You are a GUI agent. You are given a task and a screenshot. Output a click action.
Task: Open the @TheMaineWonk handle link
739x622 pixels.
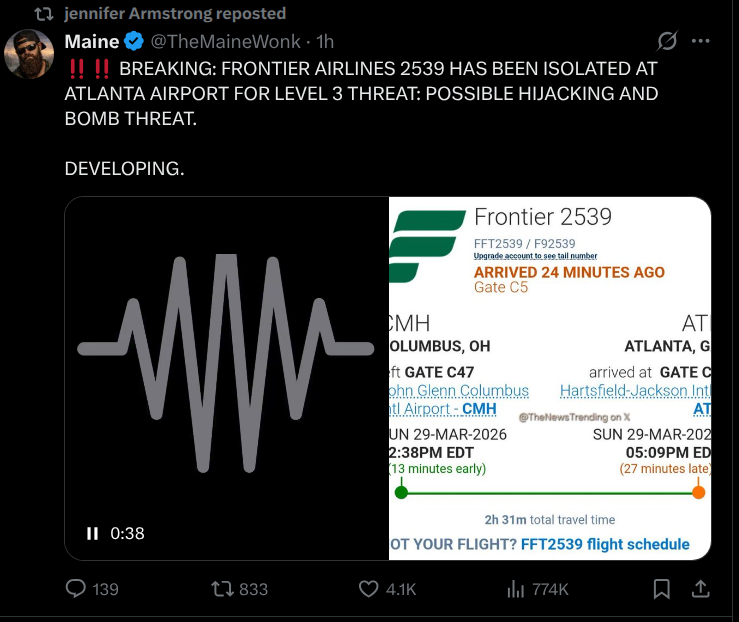[x=228, y=42]
